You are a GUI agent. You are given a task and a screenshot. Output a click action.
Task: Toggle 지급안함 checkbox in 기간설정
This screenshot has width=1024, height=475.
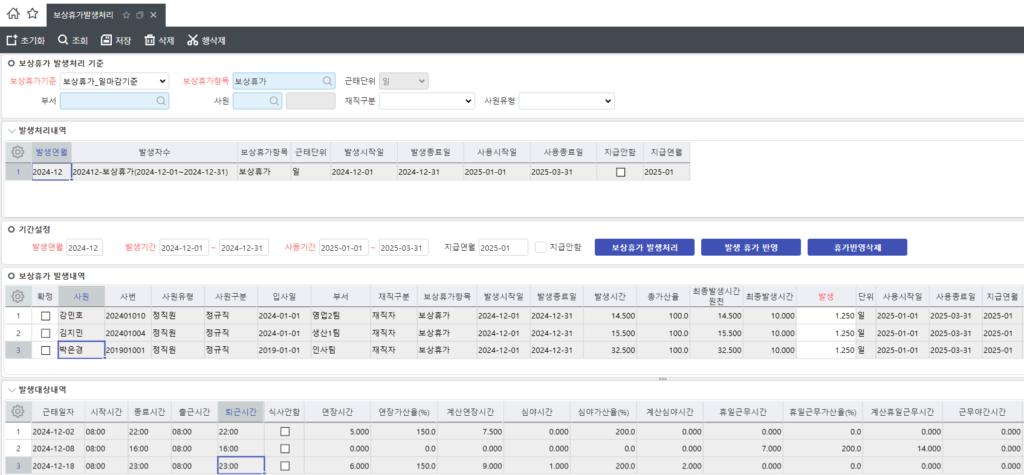coord(540,248)
